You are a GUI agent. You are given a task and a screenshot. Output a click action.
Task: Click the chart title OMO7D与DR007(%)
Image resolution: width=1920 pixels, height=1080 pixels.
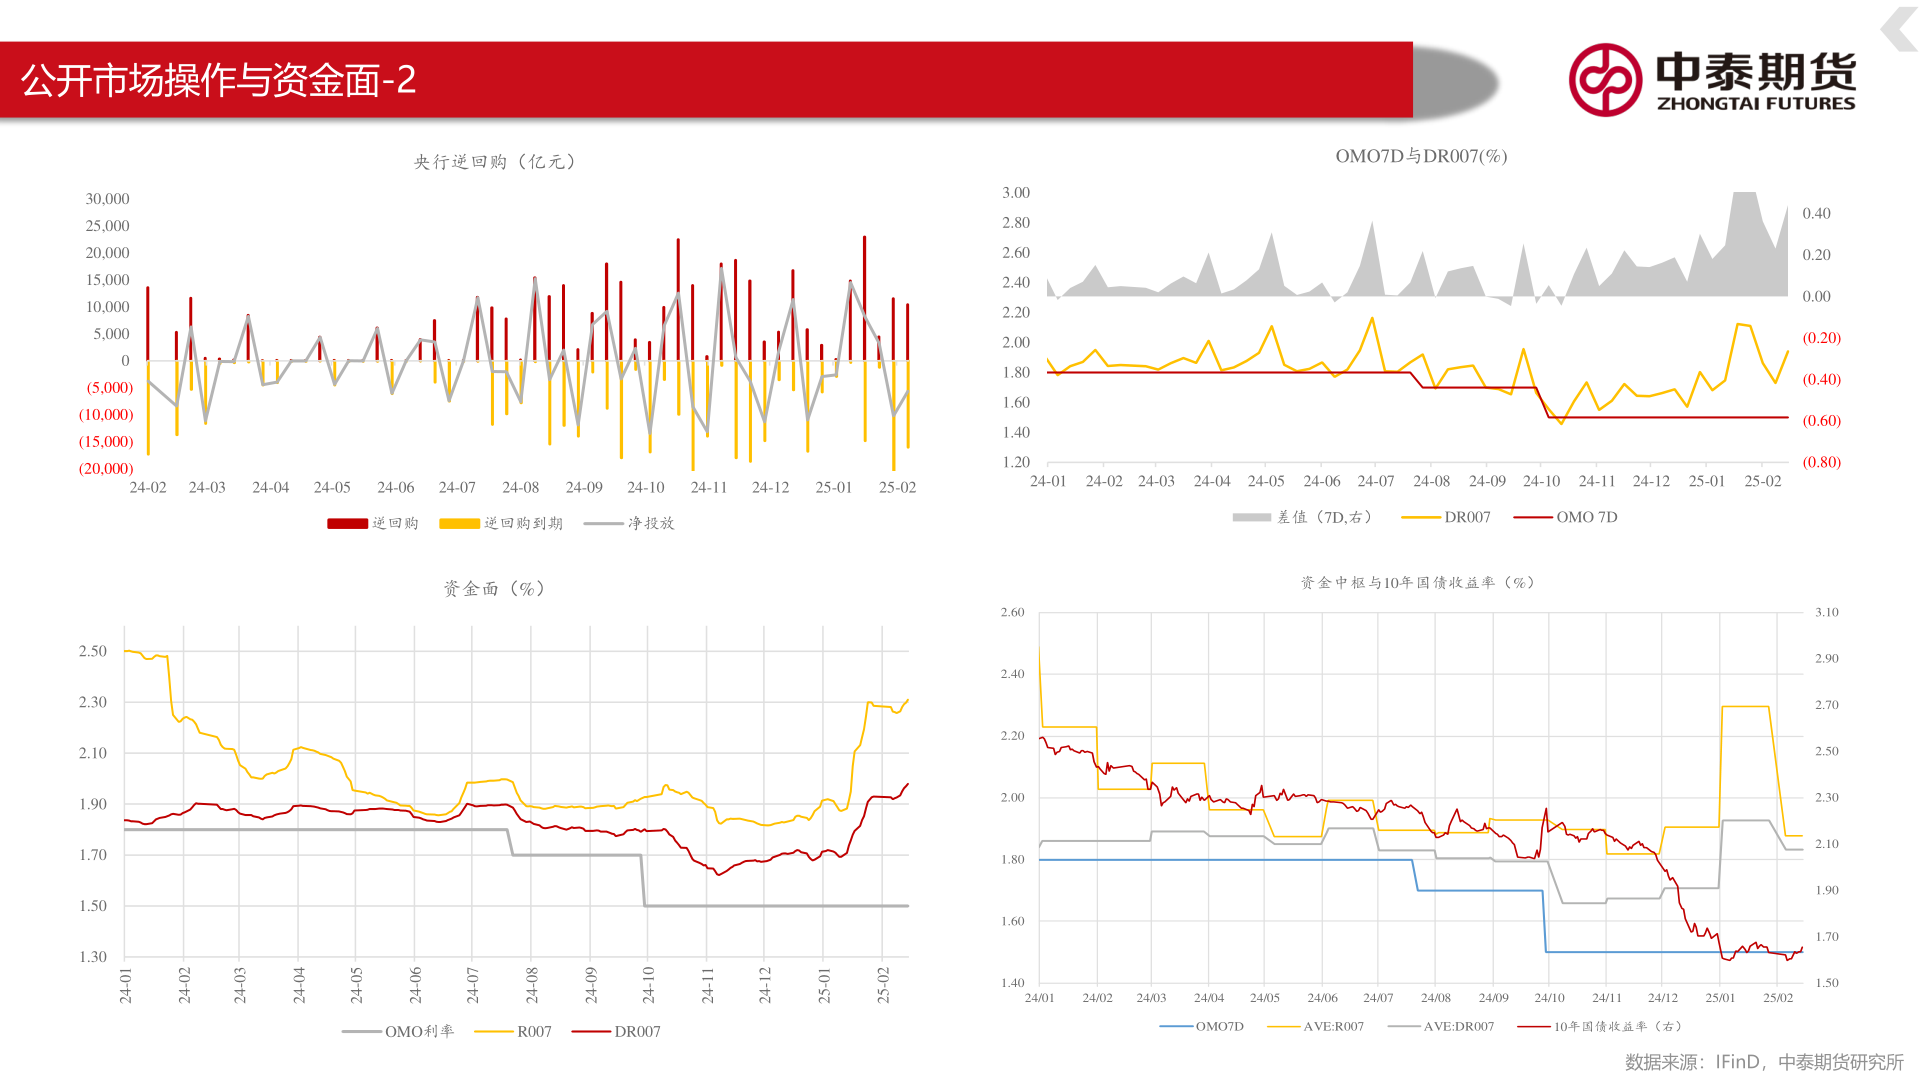click(1420, 156)
